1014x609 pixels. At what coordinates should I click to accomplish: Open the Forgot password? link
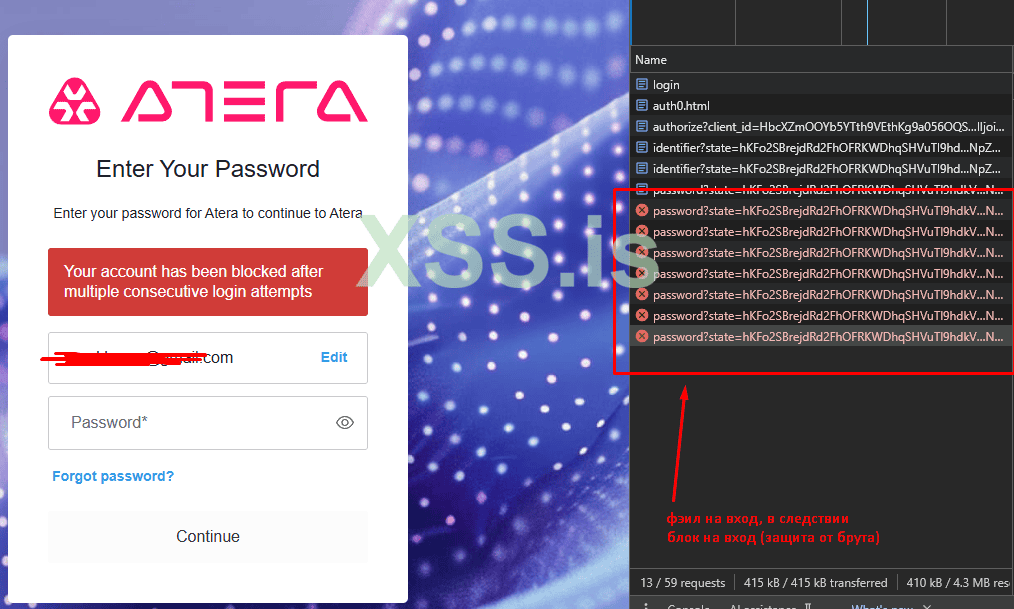click(x=113, y=476)
